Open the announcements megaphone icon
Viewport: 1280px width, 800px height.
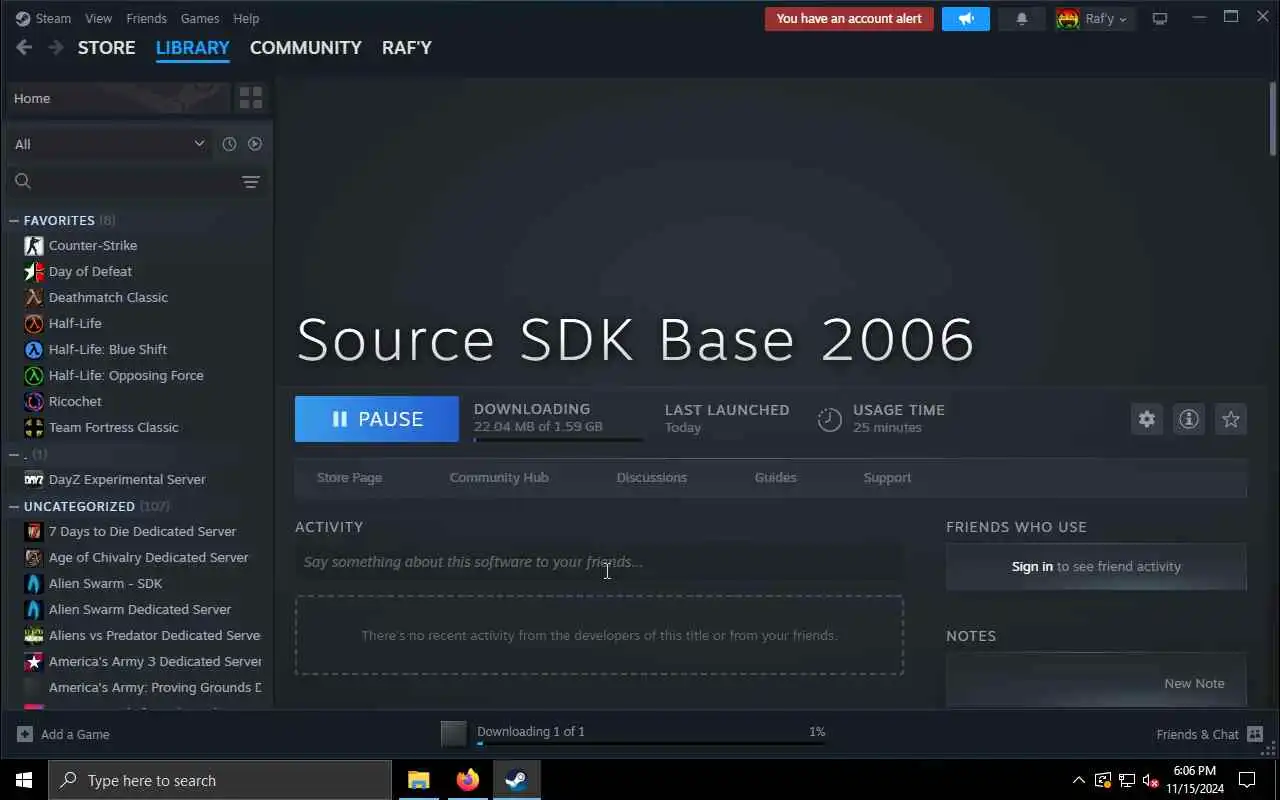point(966,19)
